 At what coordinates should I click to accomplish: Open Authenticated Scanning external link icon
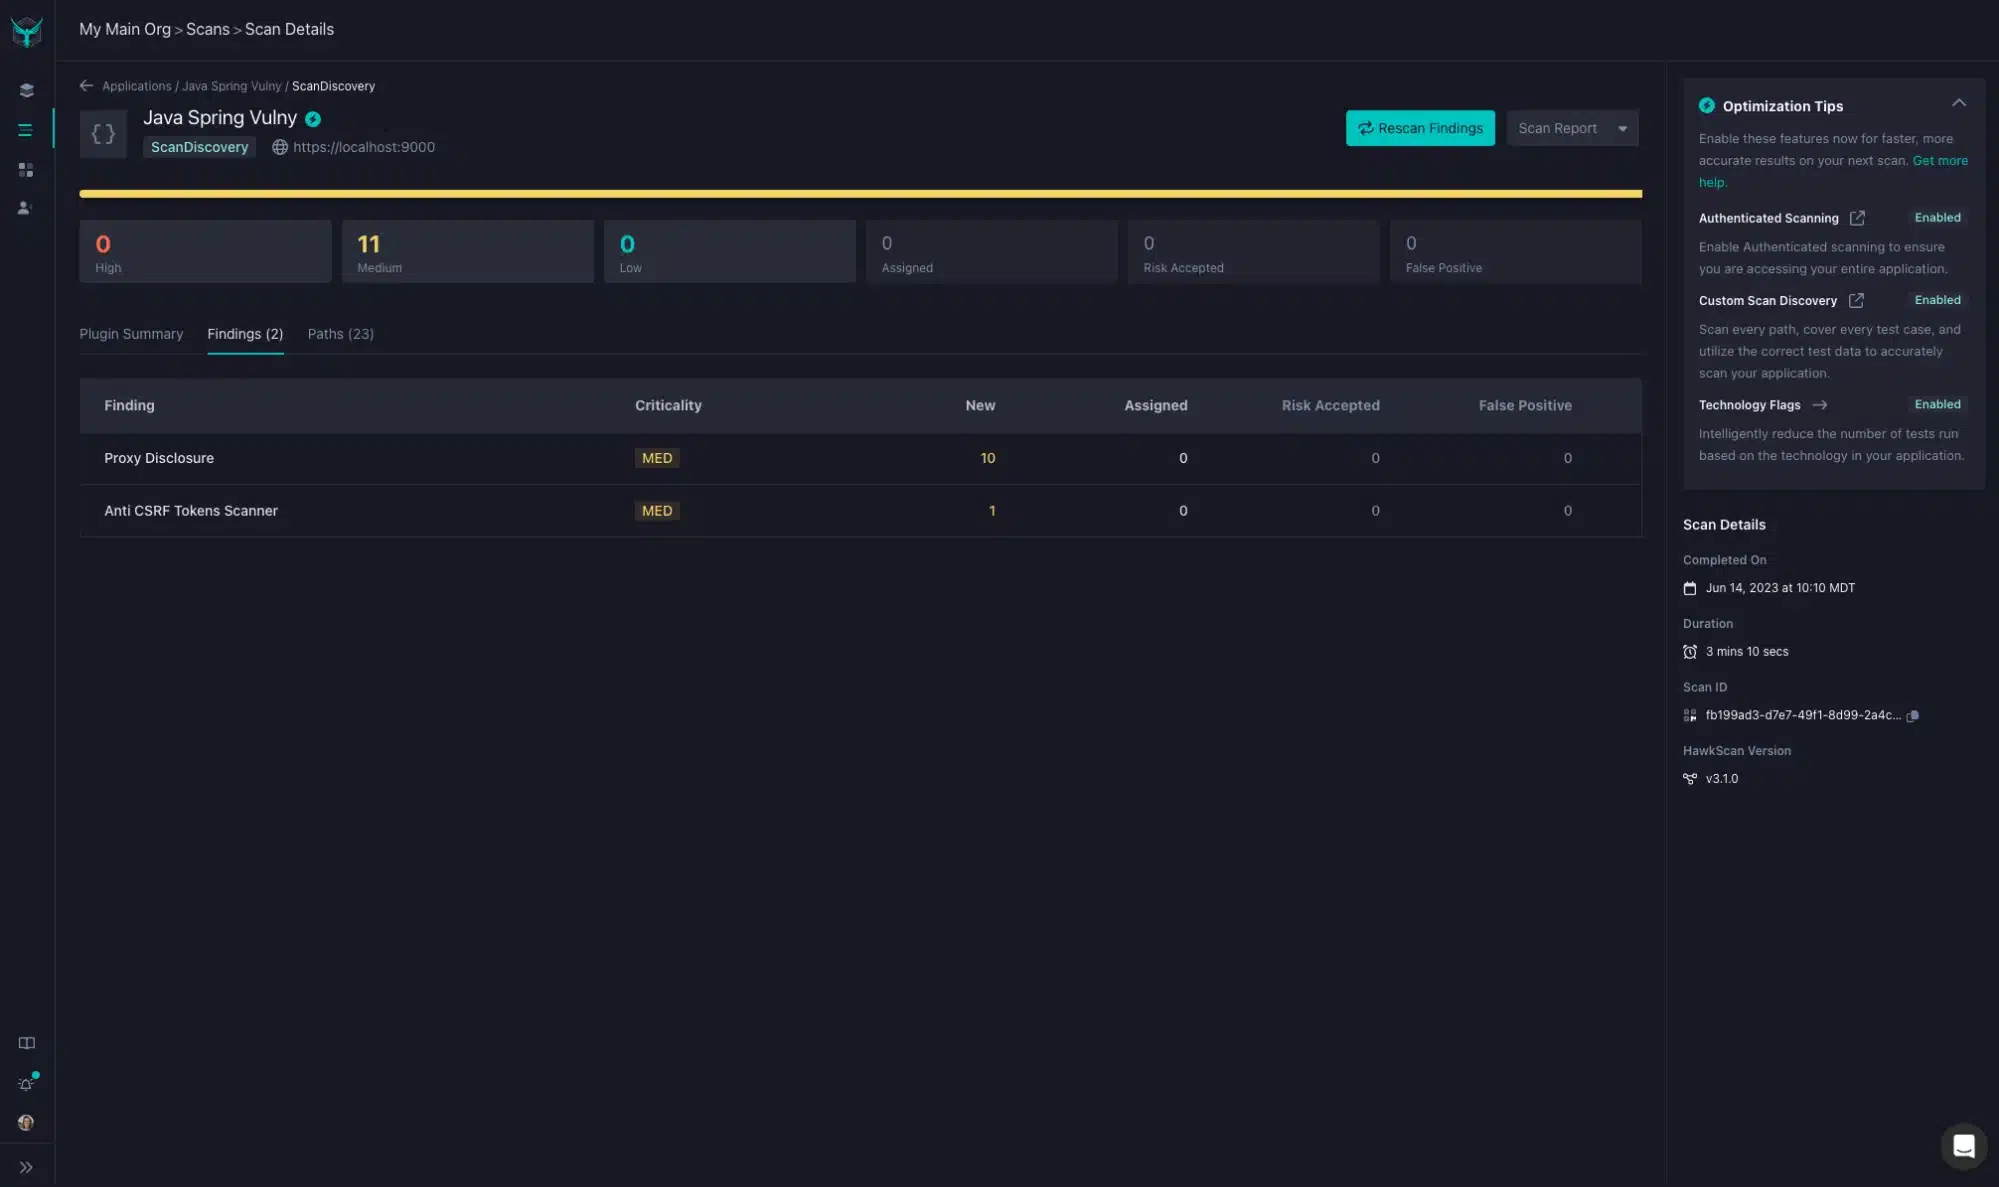pos(1857,218)
